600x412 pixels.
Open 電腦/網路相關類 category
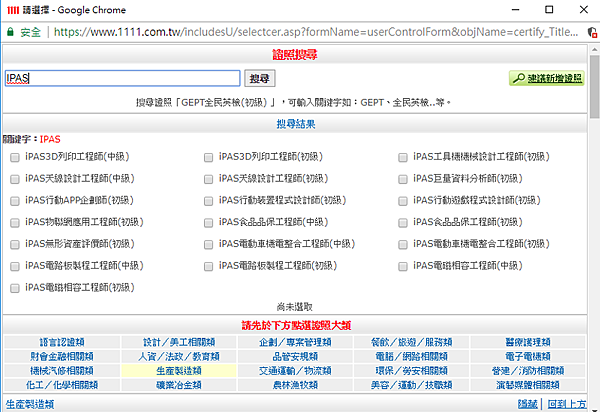pos(411,356)
